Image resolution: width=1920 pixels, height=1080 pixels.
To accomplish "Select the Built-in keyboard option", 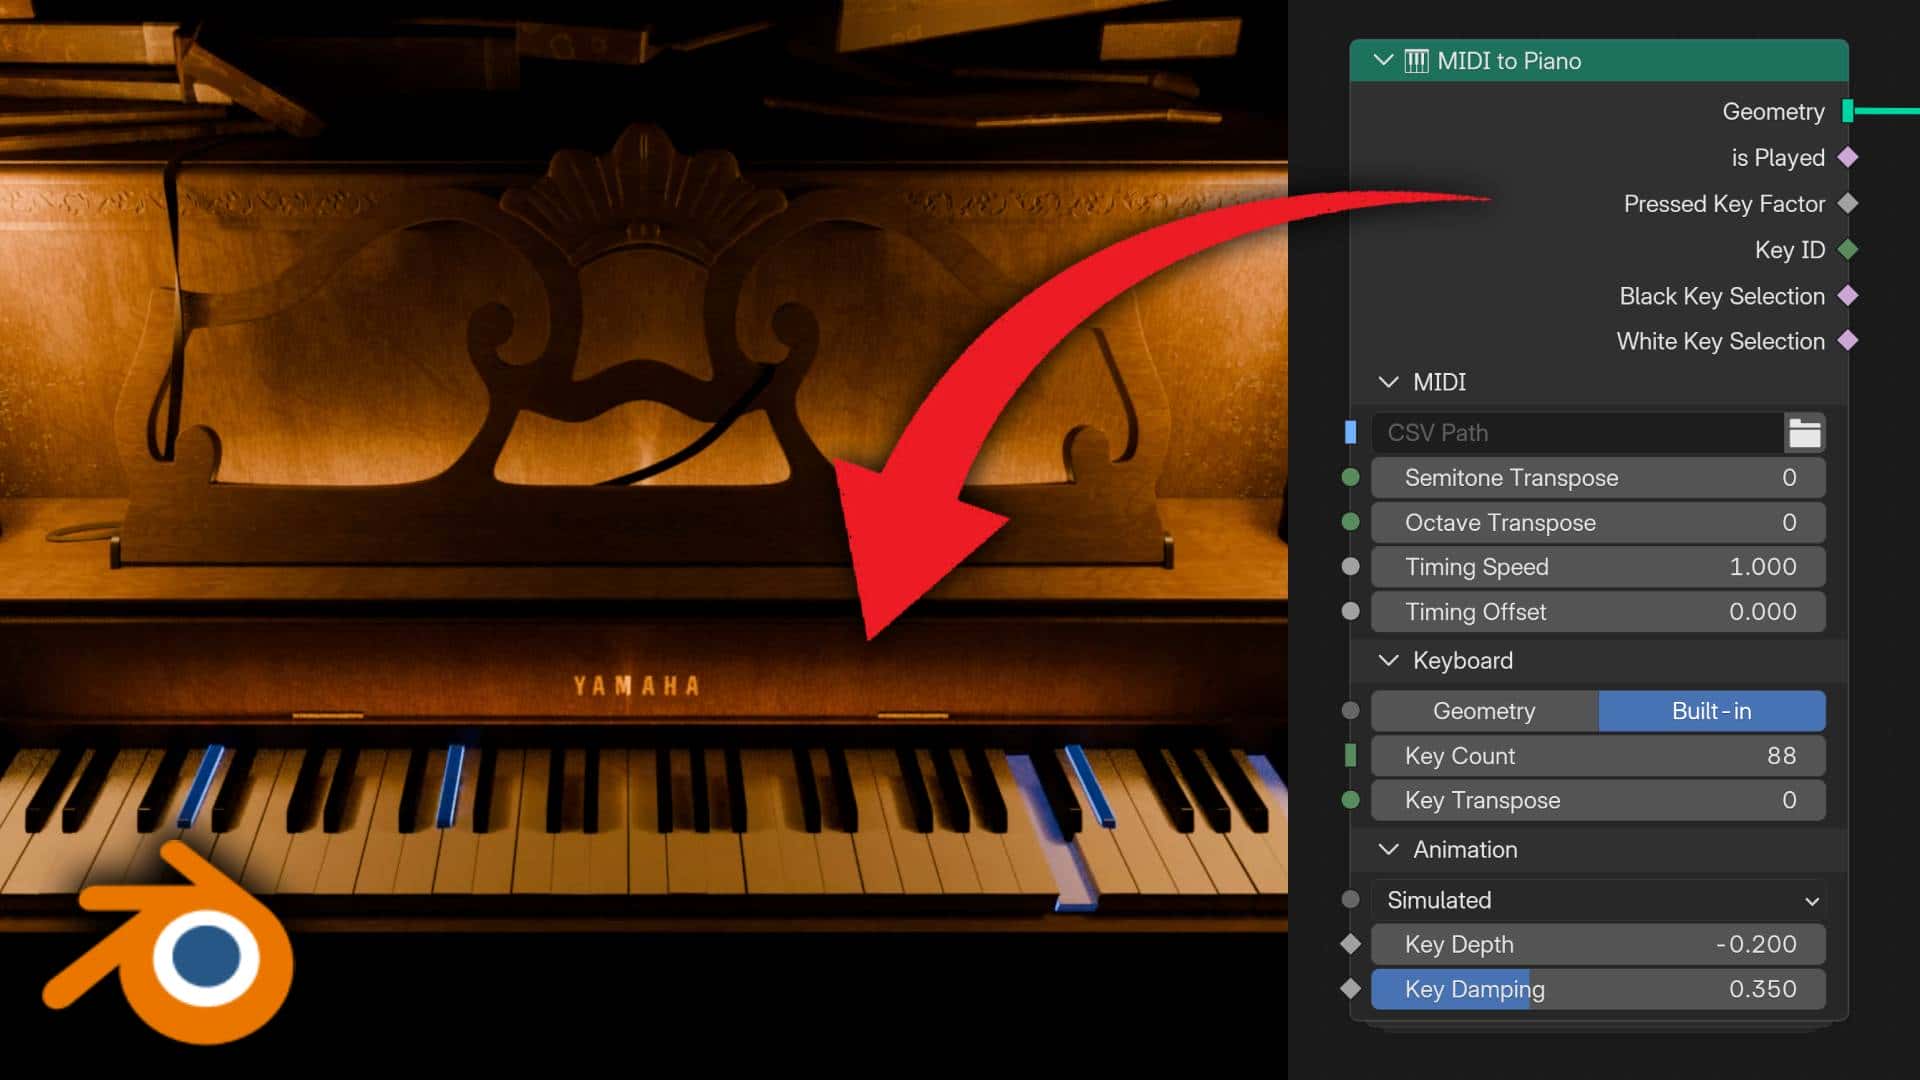I will click(x=1711, y=711).
